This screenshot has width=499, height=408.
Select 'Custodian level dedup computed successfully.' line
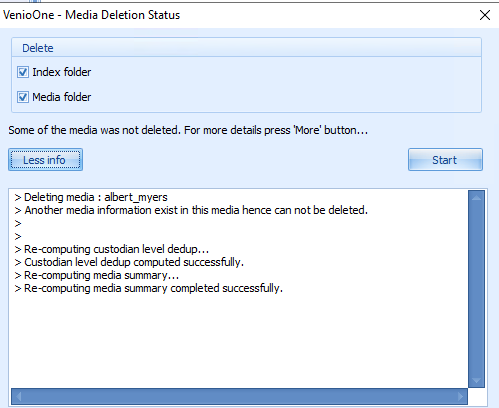click(129, 262)
